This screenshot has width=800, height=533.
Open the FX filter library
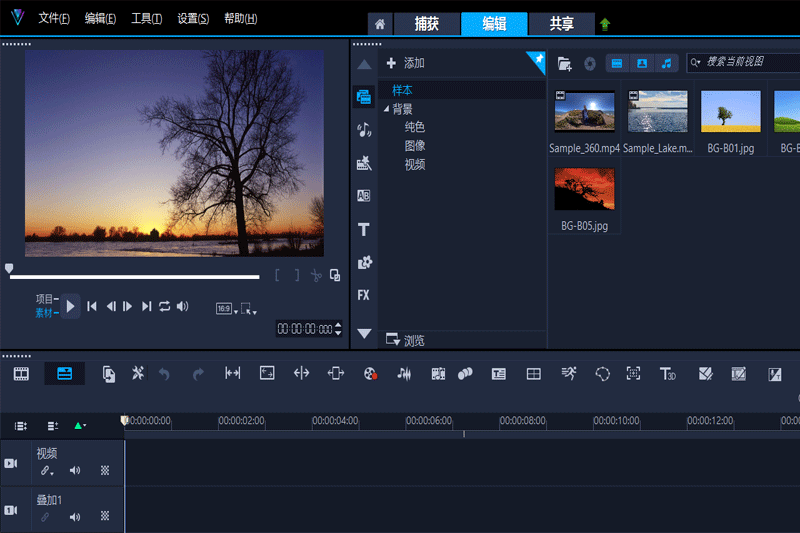coord(363,295)
